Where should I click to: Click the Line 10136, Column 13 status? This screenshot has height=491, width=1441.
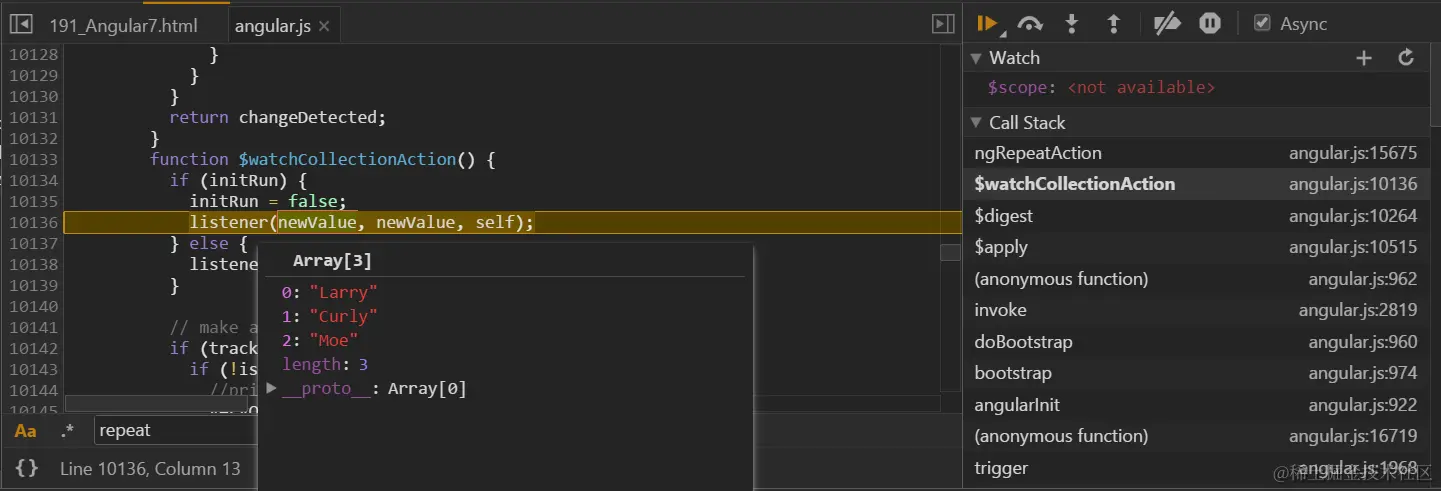point(150,468)
